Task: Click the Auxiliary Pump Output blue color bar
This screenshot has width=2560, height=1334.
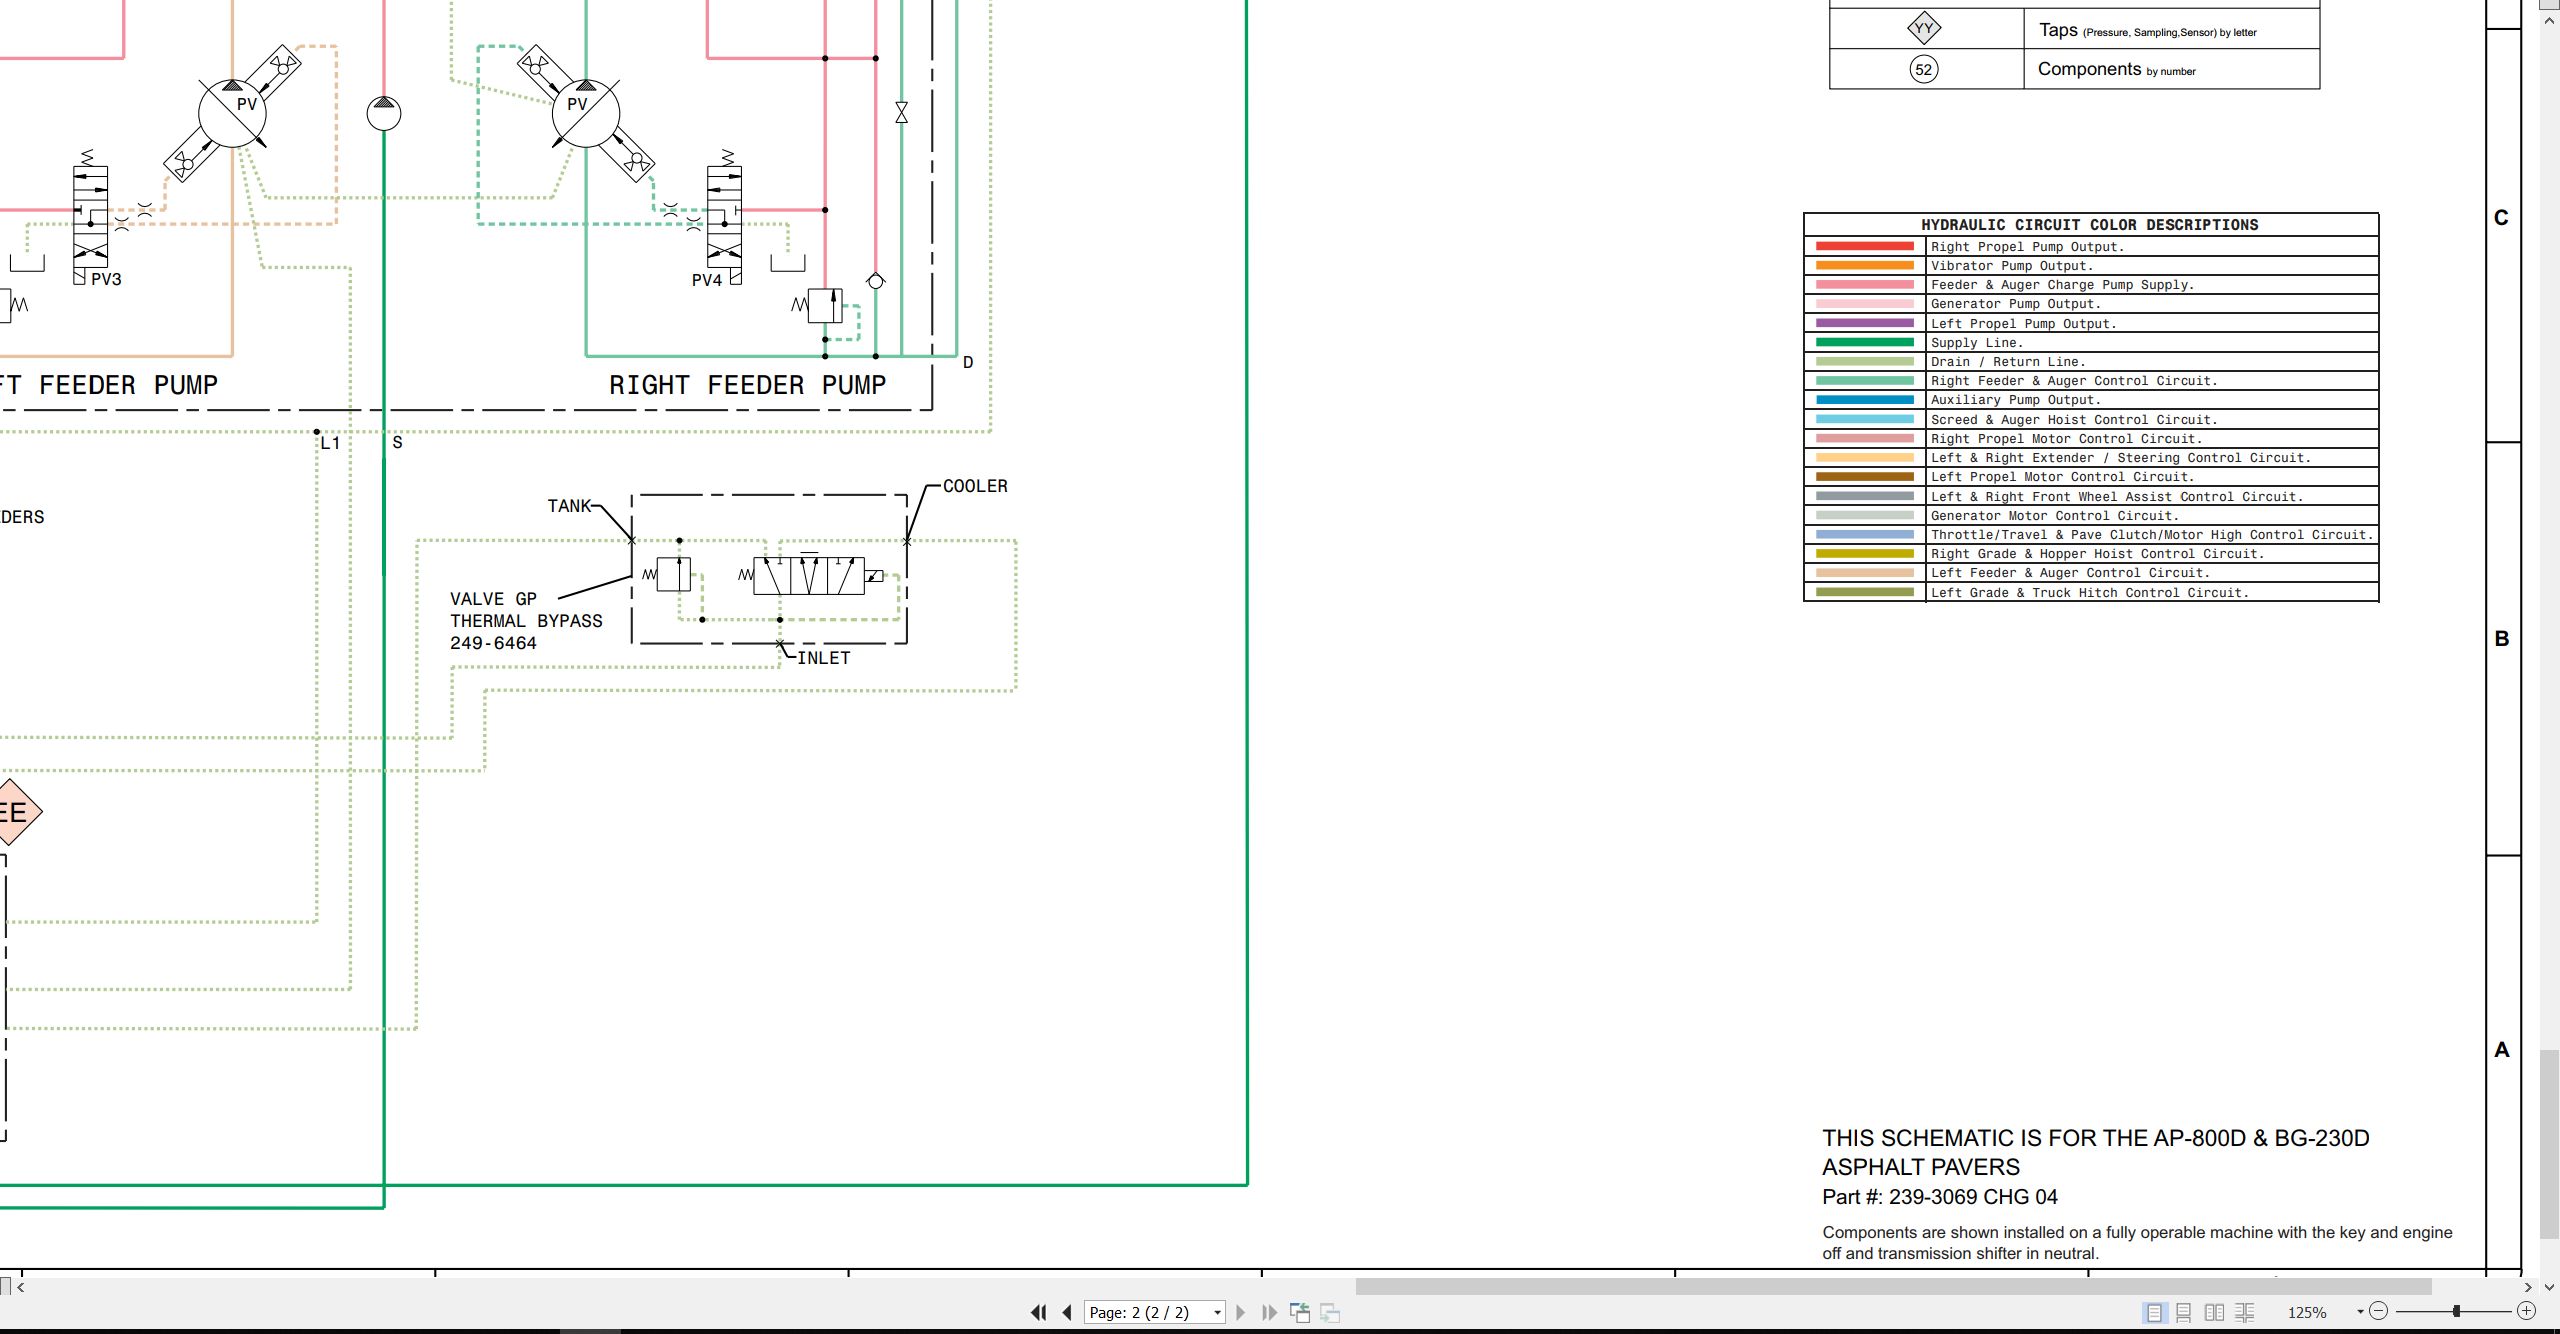Action: [1864, 400]
